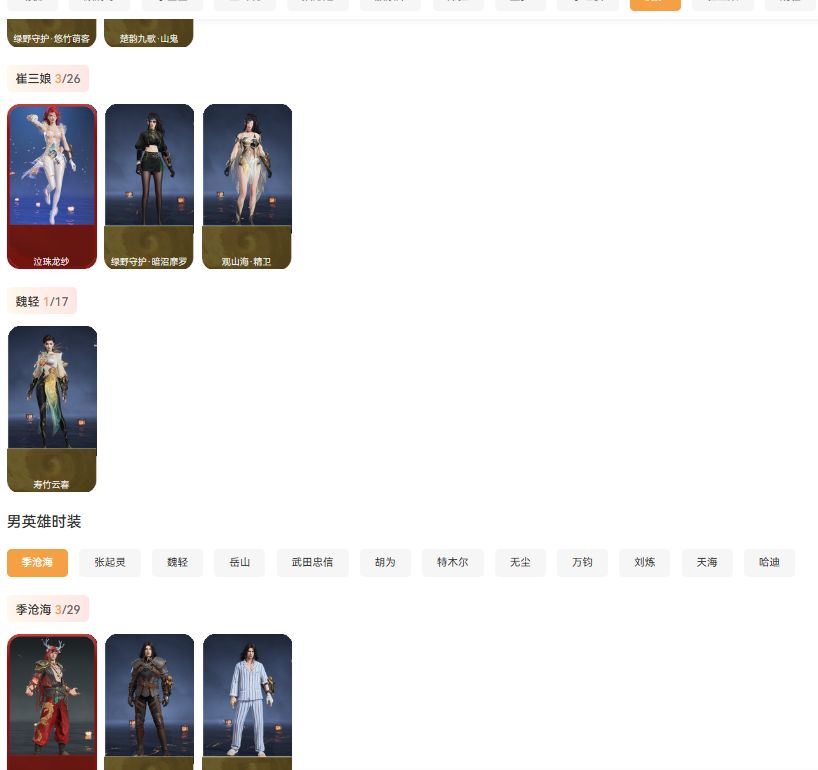
Task: Click the 刘炼 hero tab
Action: point(644,563)
